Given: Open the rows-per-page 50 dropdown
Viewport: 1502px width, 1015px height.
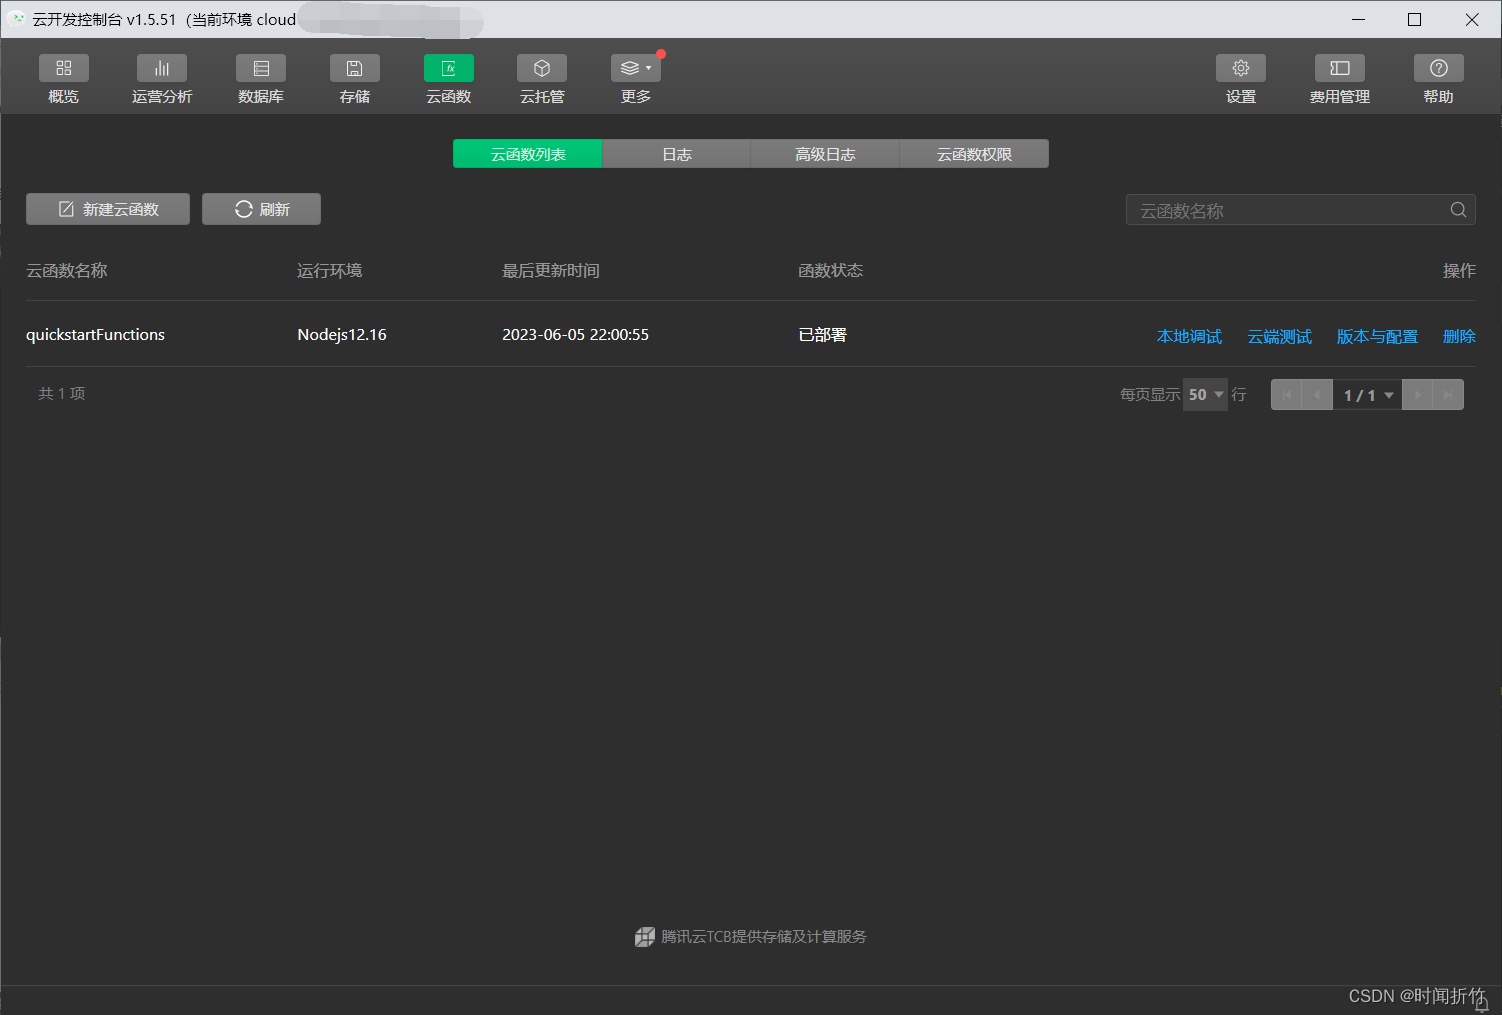Looking at the screenshot, I should pos(1205,394).
